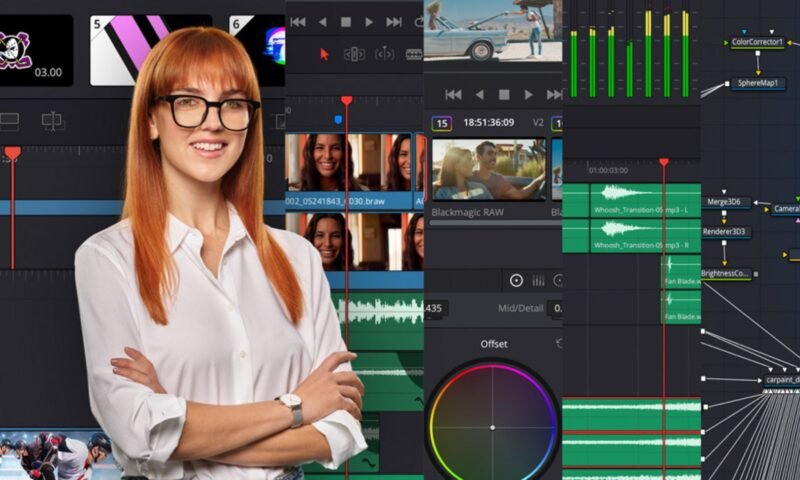Screen dimensions: 800x480
Task: Jump to last frame above the selection arrow
Action: (394, 22)
